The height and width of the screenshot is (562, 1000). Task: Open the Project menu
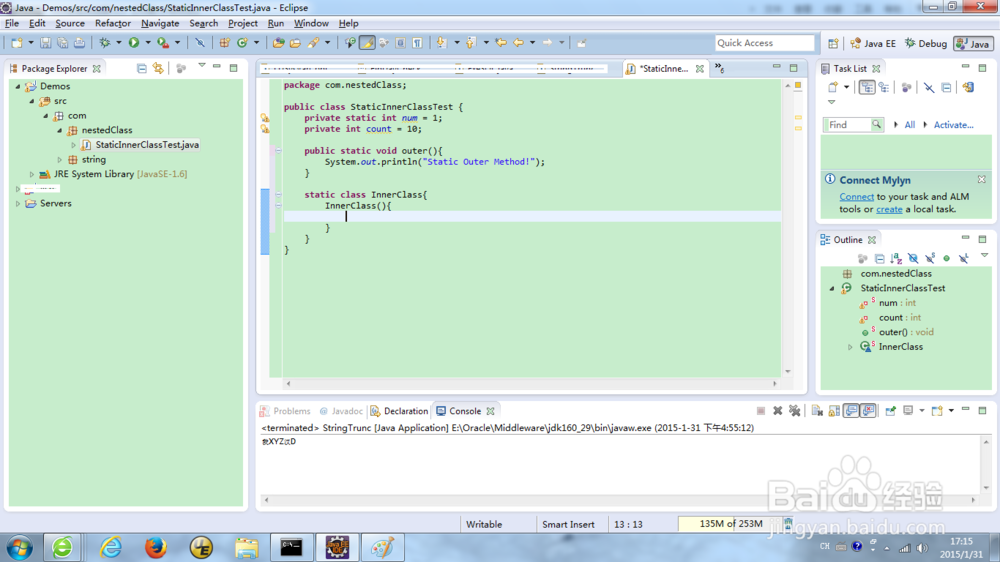pos(242,23)
